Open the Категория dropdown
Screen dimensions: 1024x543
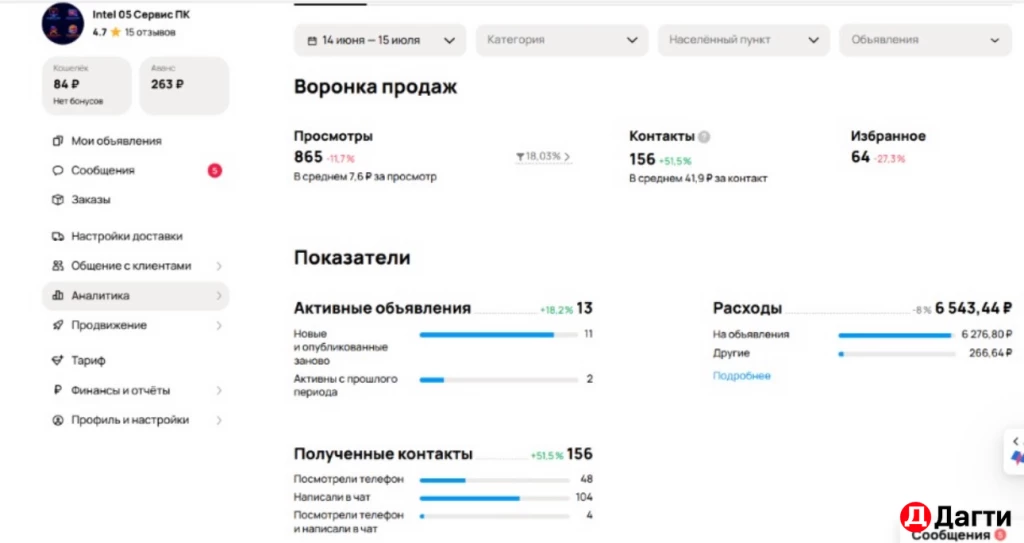[561, 40]
